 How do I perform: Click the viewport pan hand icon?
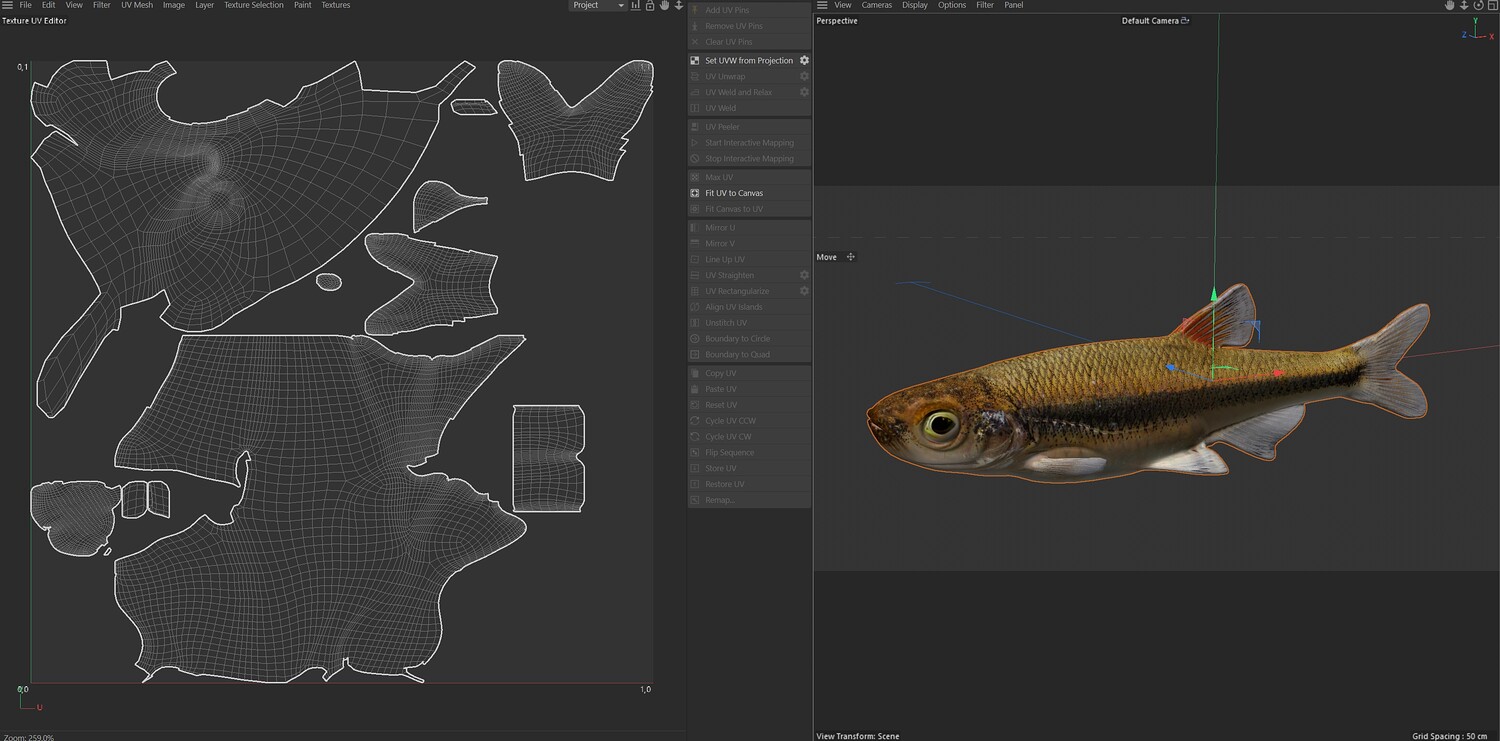coord(1449,5)
